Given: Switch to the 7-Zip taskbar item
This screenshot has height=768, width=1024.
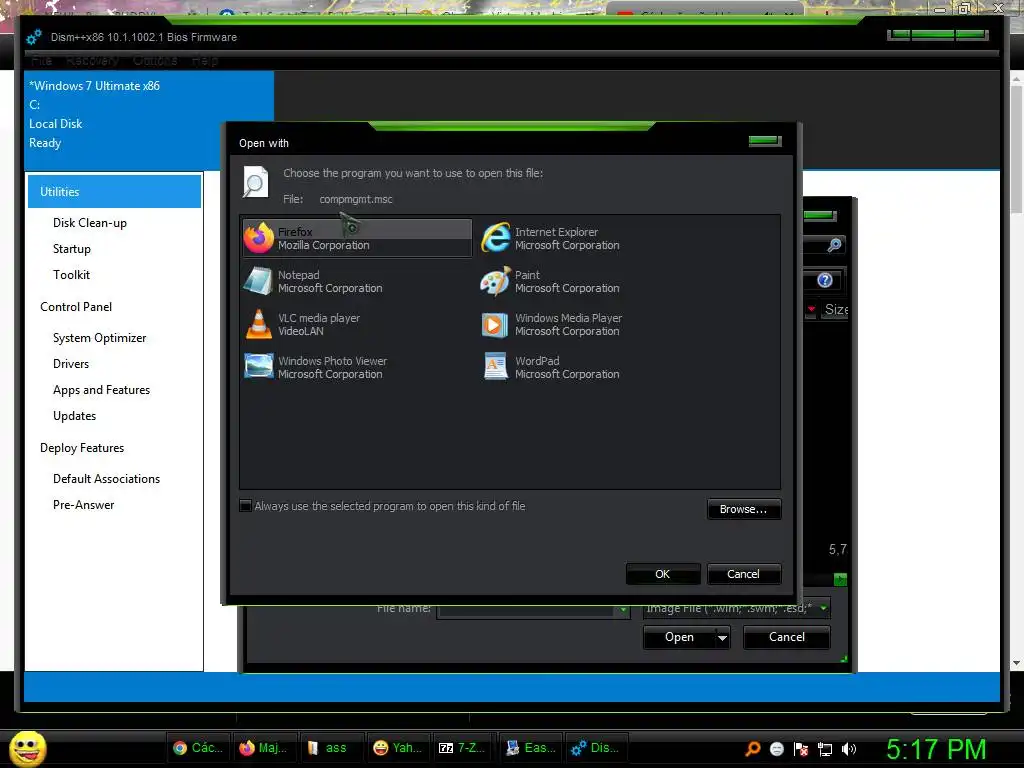Looking at the screenshot, I should pyautogui.click(x=462, y=748).
